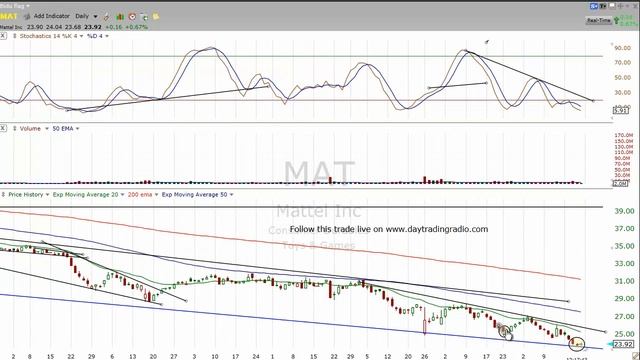Screen dimensions: 640x360
Task: Open the Daily timeframe dropdown
Action: (x=87, y=16)
